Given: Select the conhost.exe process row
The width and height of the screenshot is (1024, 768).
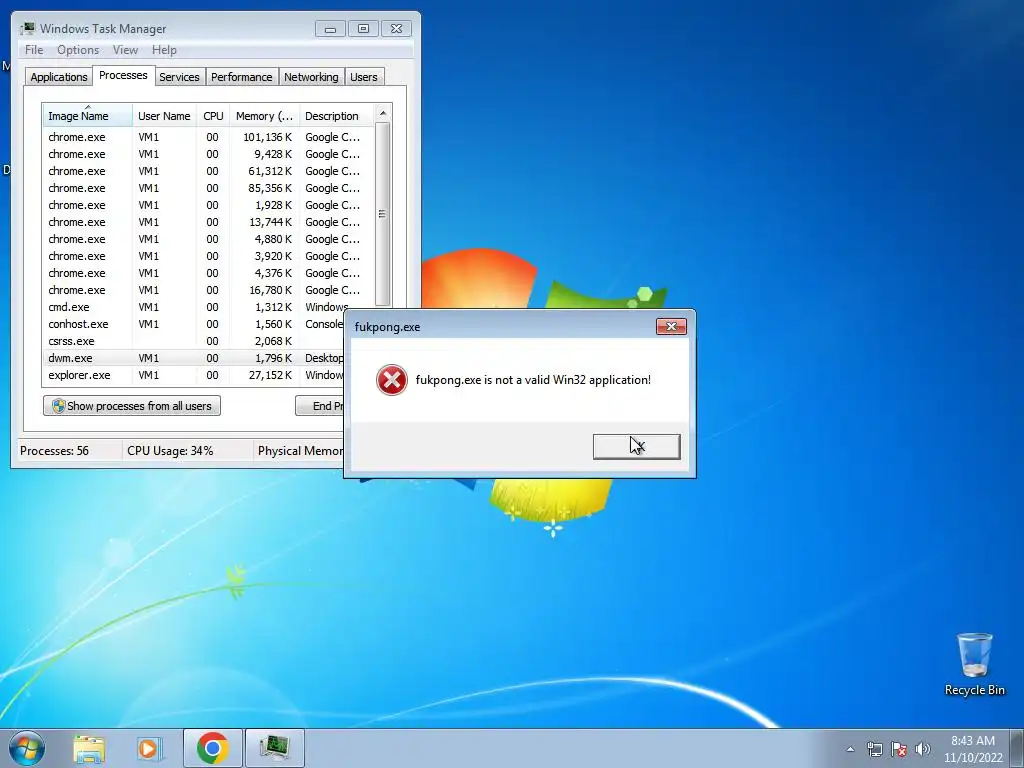Looking at the screenshot, I should tap(193, 324).
